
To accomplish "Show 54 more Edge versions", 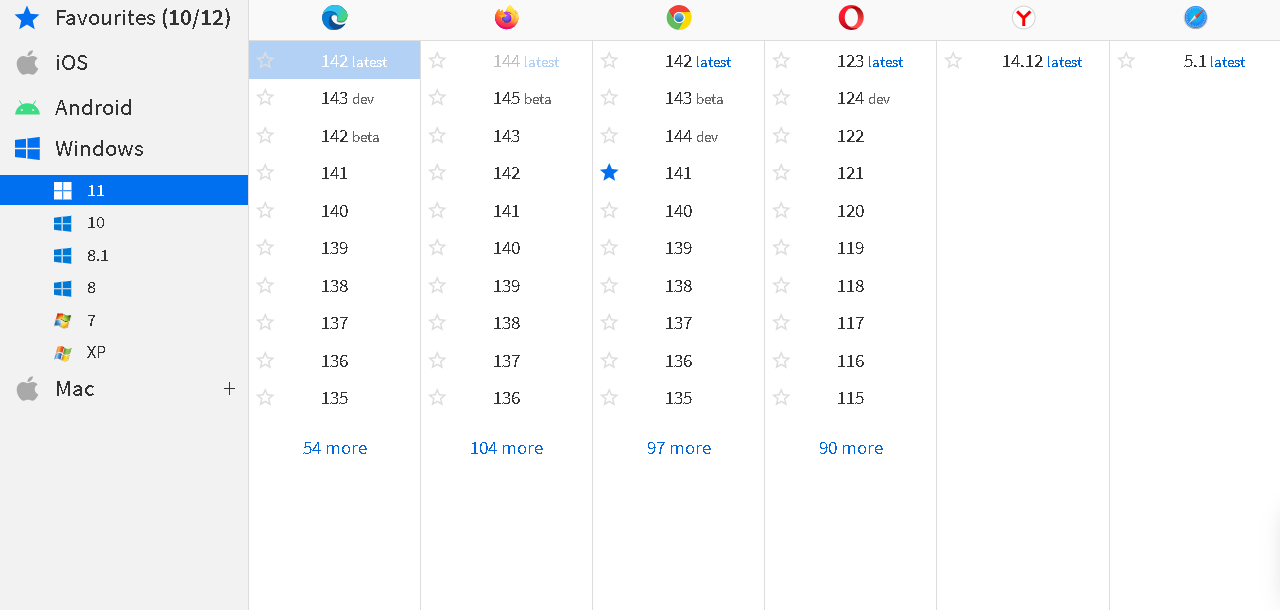I will point(334,448).
